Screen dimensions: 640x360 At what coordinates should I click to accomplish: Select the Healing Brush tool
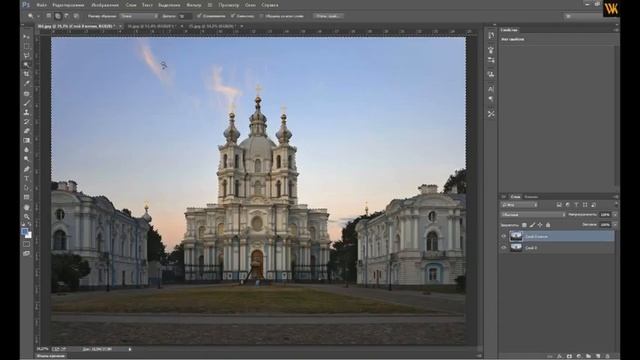27,93
